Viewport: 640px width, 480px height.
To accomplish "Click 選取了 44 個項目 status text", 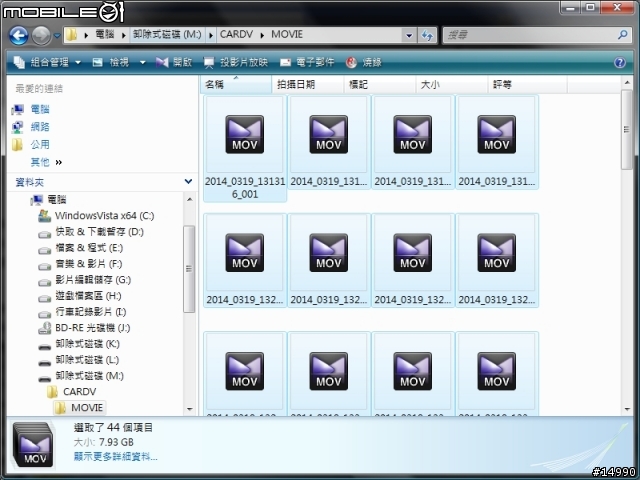I will [x=113, y=428].
